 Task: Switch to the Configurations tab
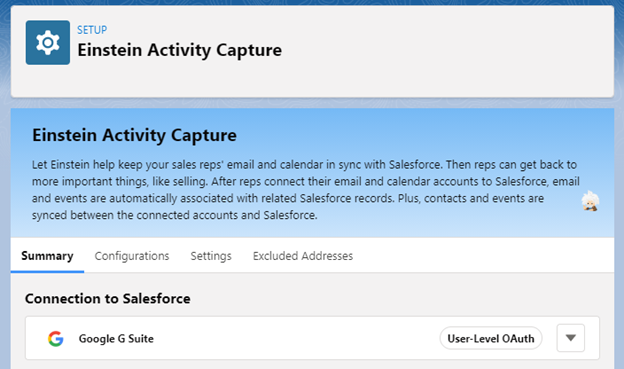tap(132, 256)
